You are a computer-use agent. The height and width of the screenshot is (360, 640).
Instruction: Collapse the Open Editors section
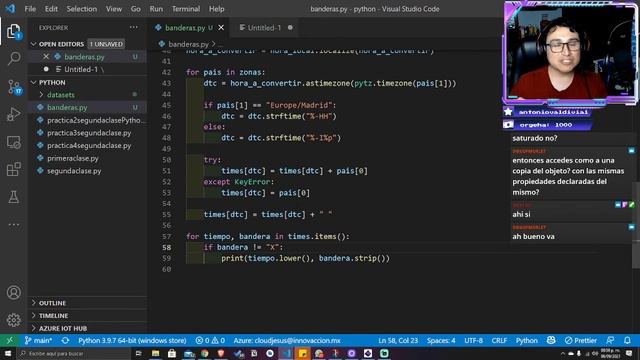tap(33, 44)
